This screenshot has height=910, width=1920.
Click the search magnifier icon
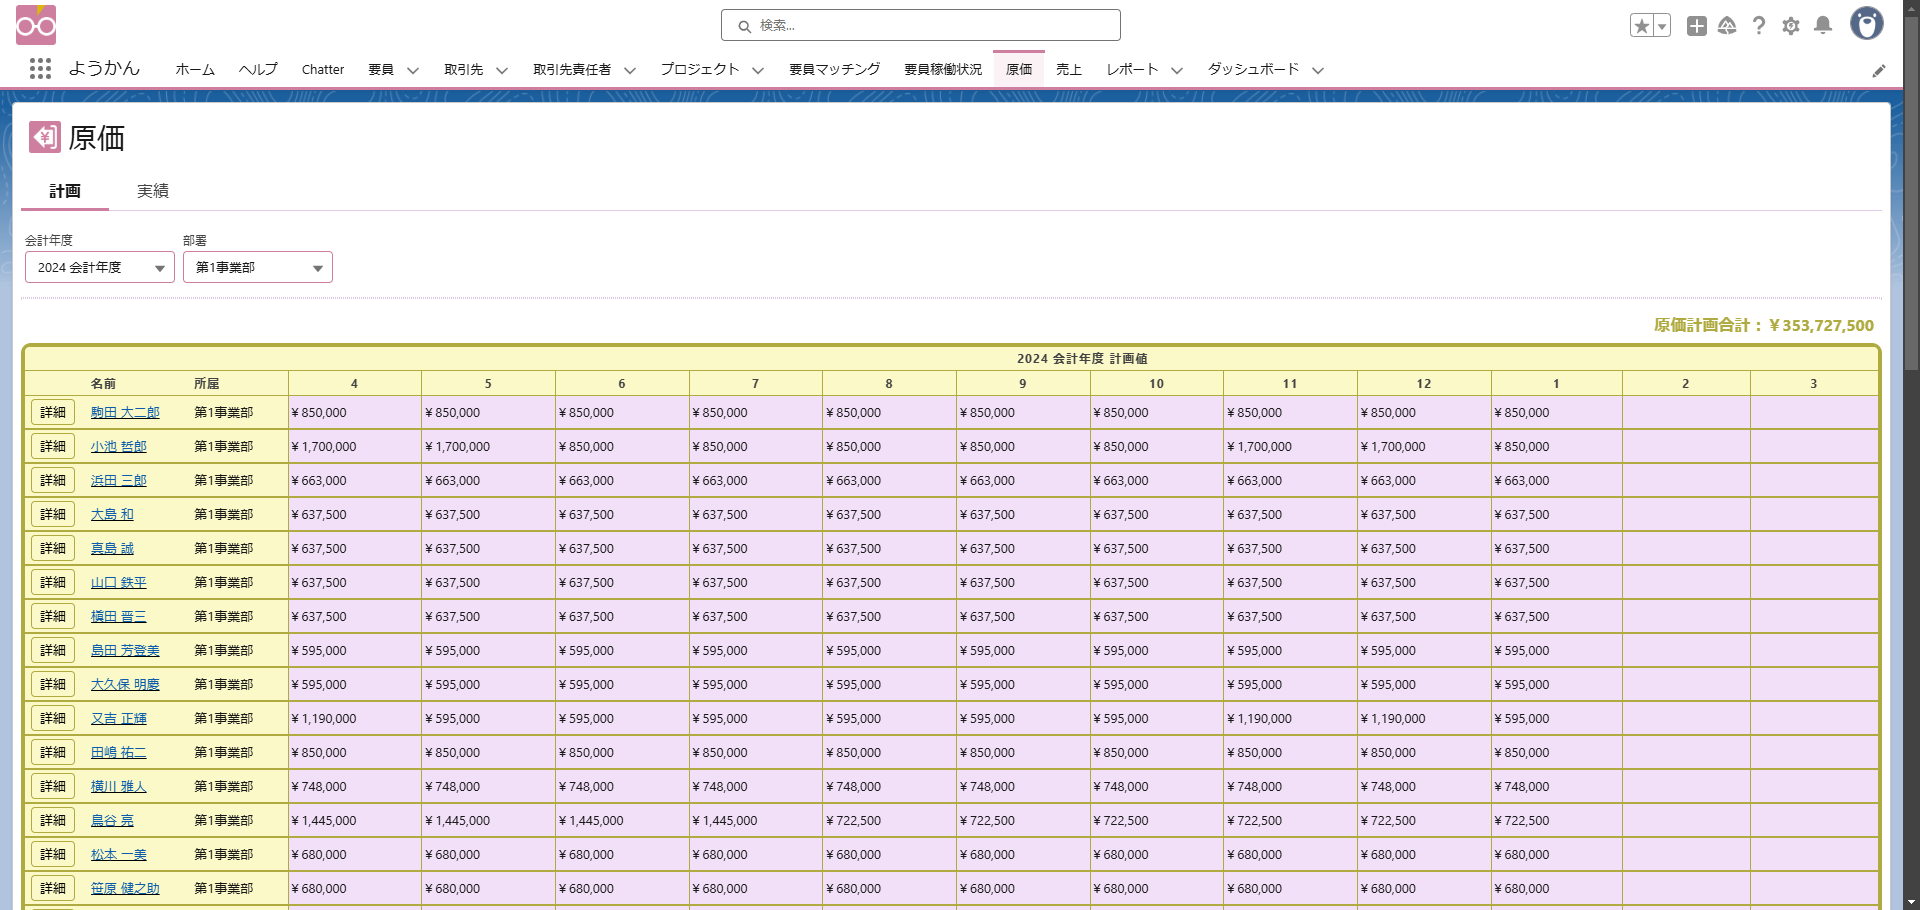744,26
